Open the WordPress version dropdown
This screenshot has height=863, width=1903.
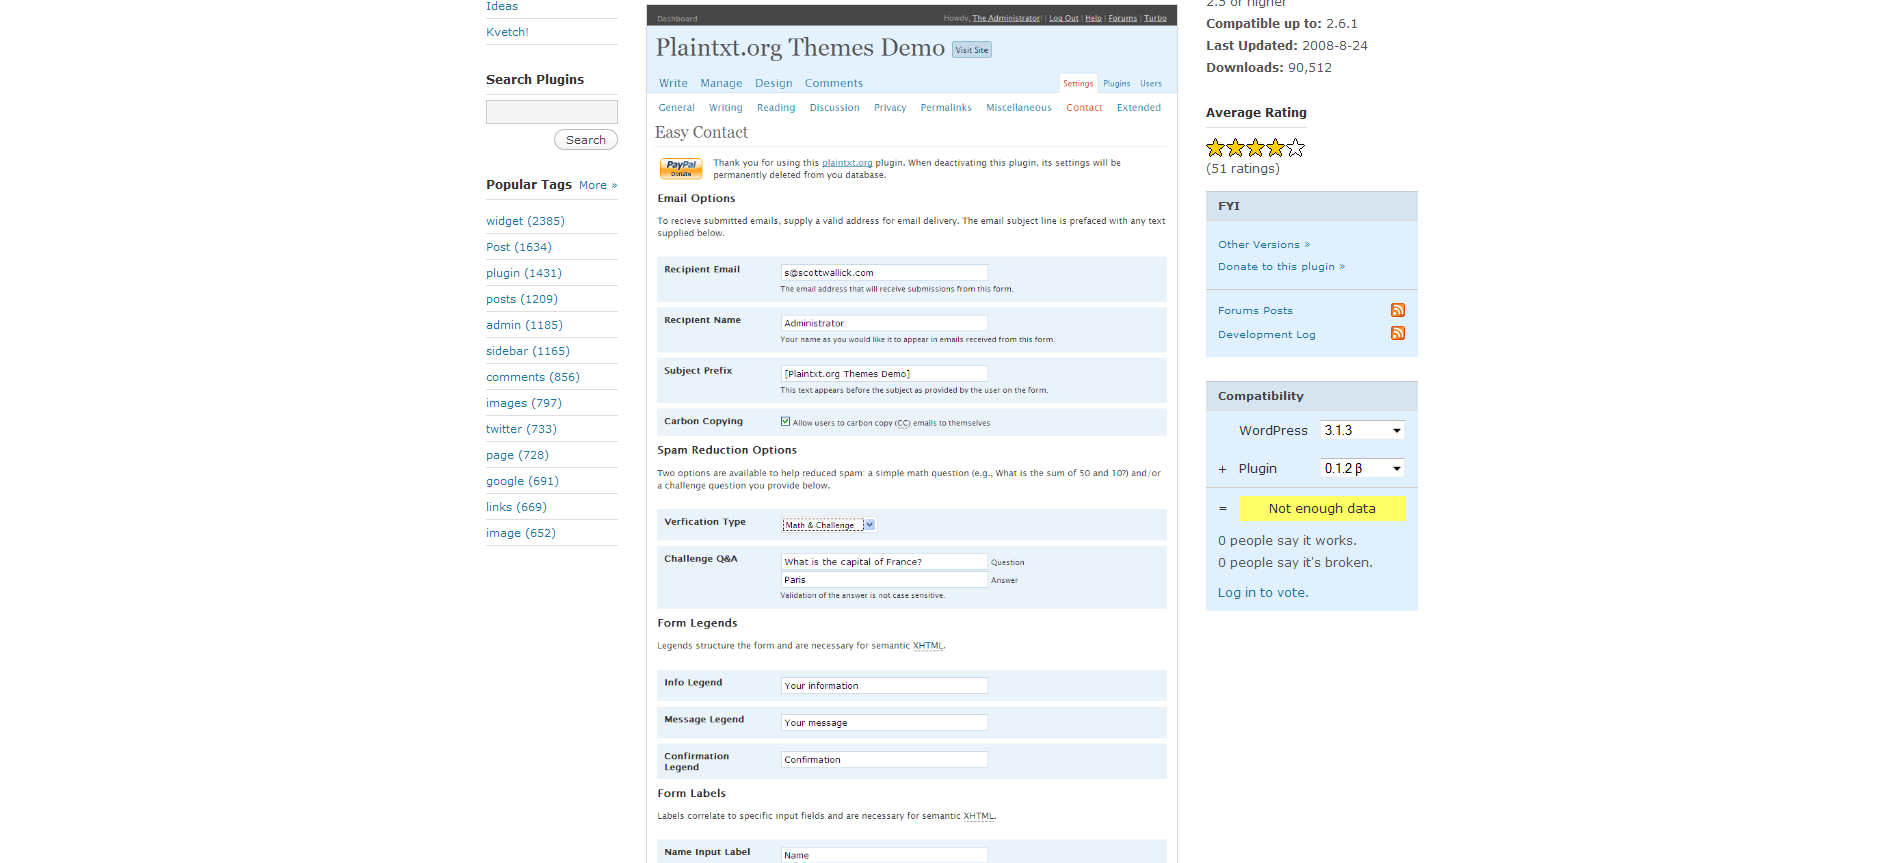(1362, 430)
